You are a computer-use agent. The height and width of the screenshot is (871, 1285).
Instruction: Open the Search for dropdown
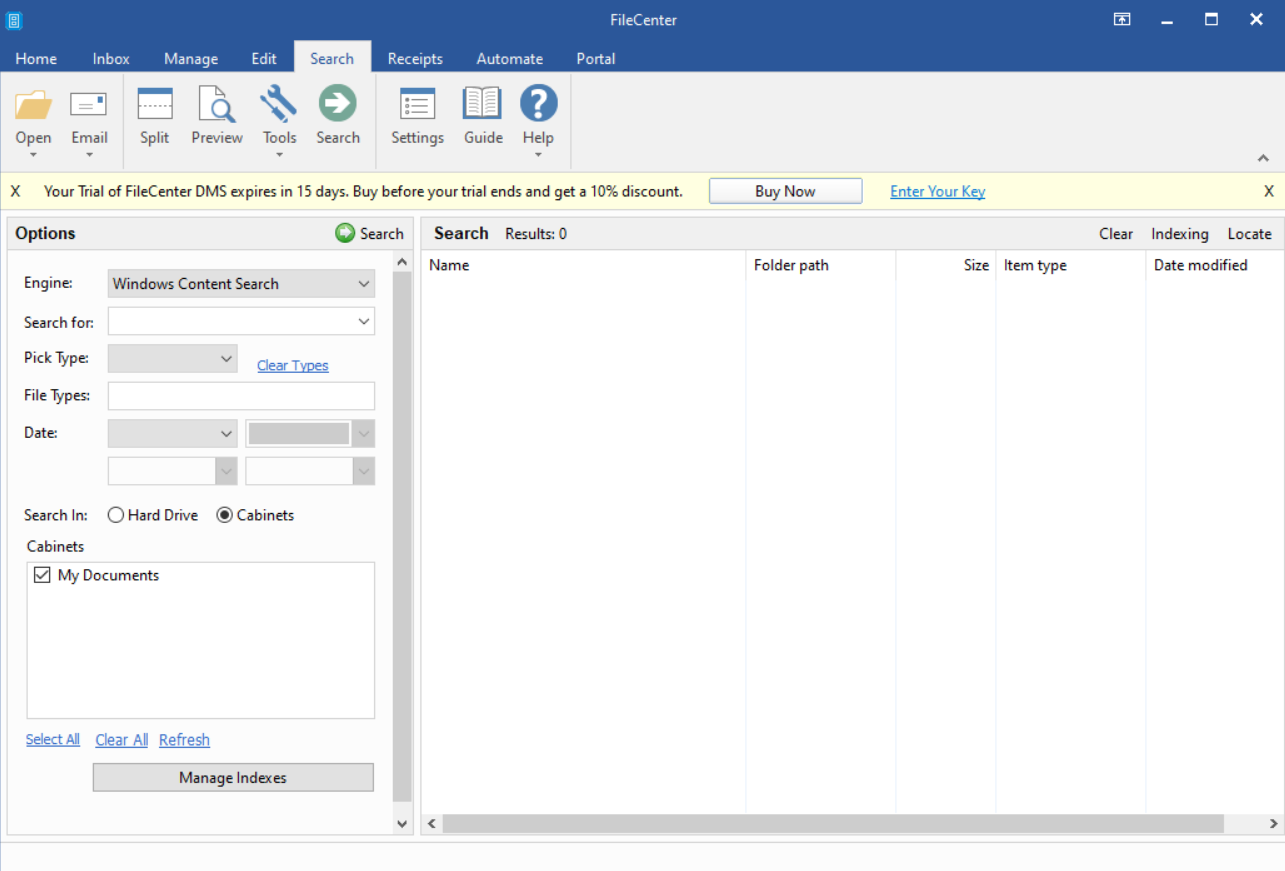363,321
